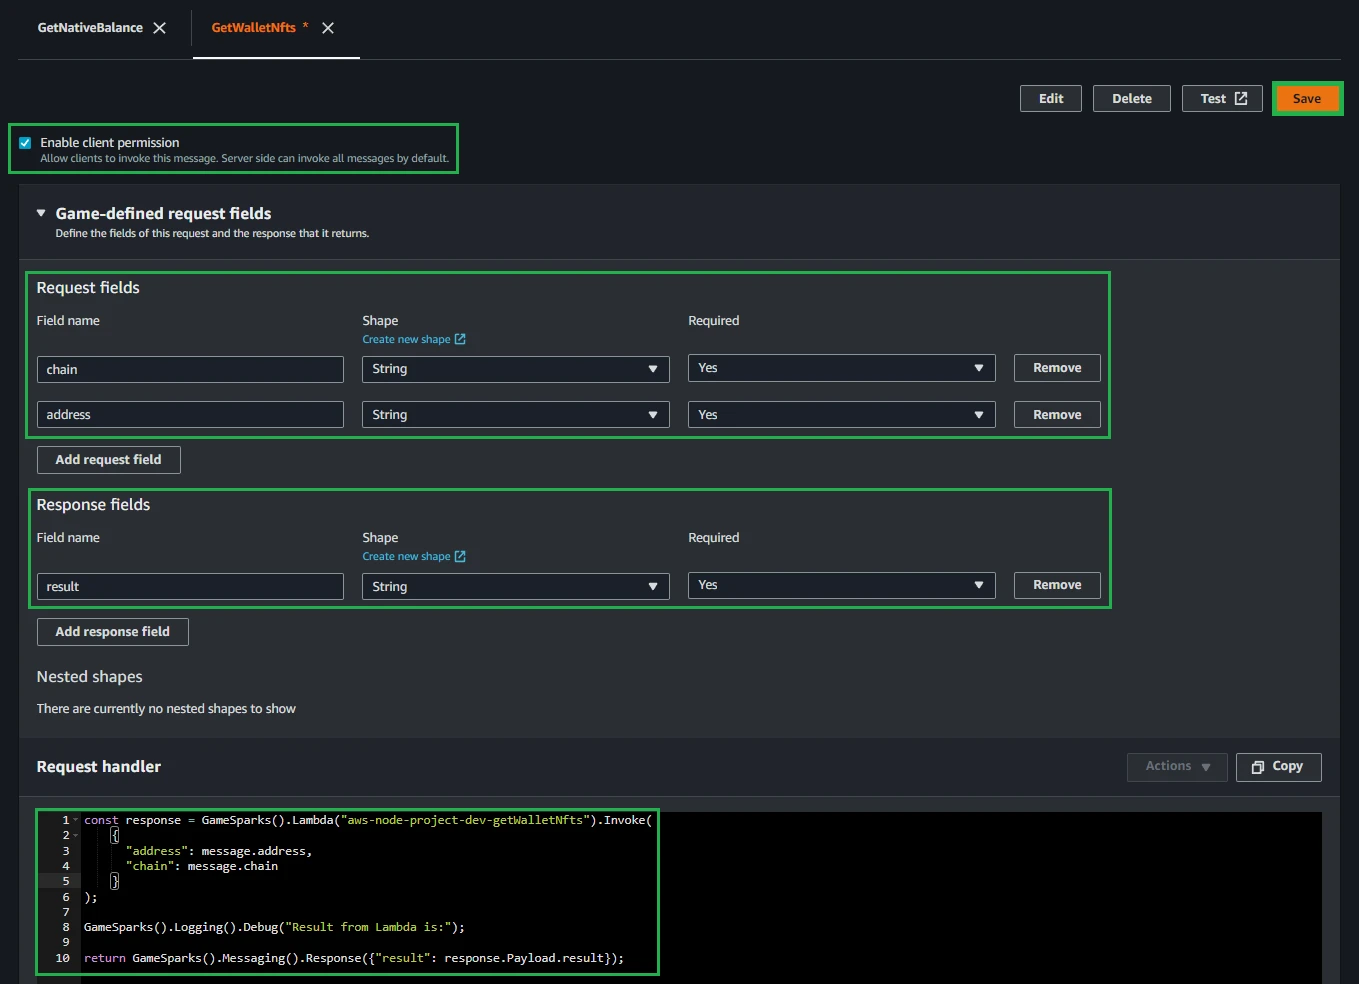Viewport: 1359px width, 984px height.
Task: Open the Actions dropdown menu
Action: coord(1177,767)
